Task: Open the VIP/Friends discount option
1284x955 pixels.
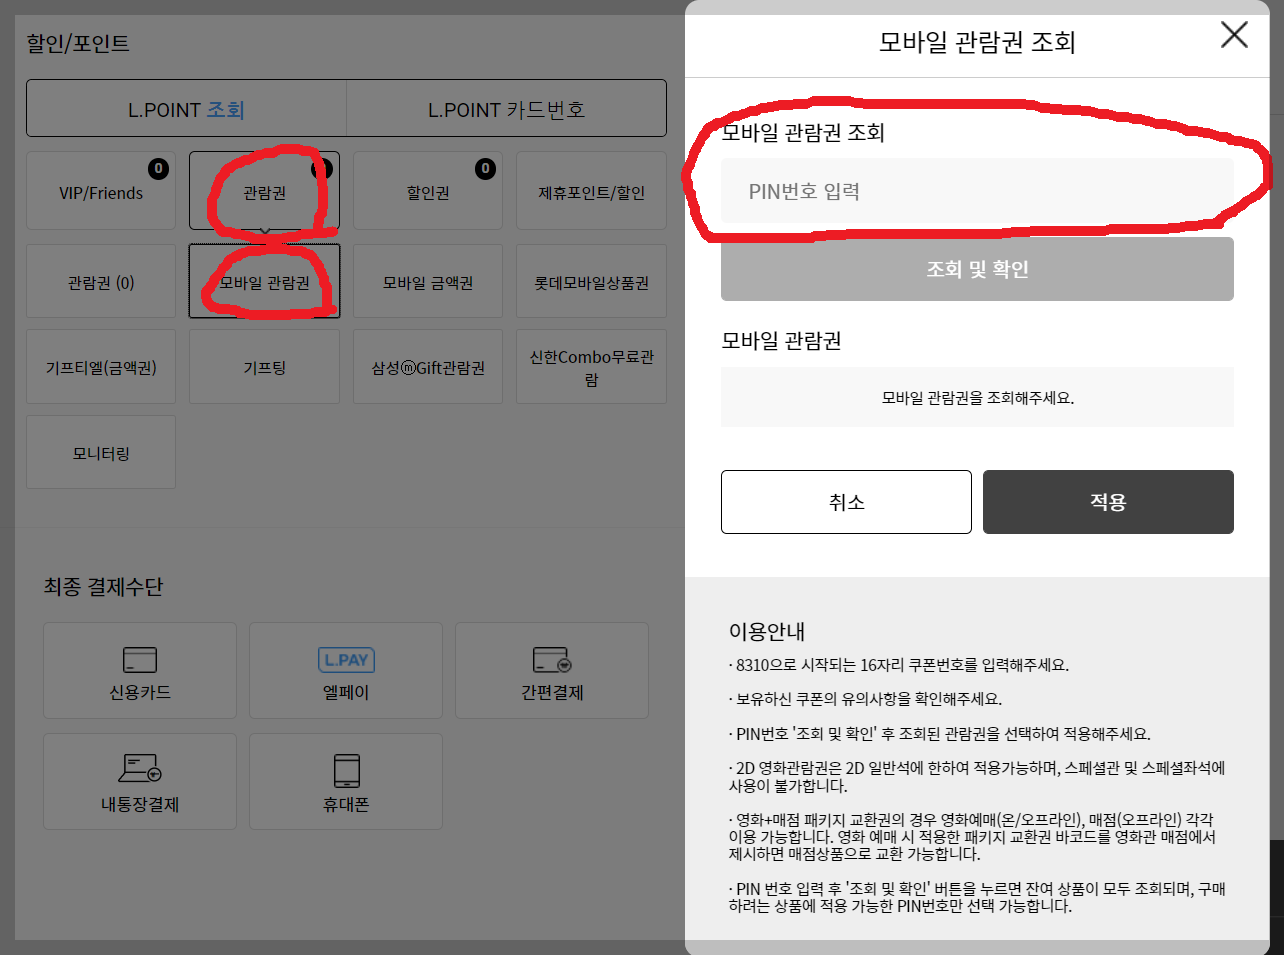Action: tap(101, 191)
